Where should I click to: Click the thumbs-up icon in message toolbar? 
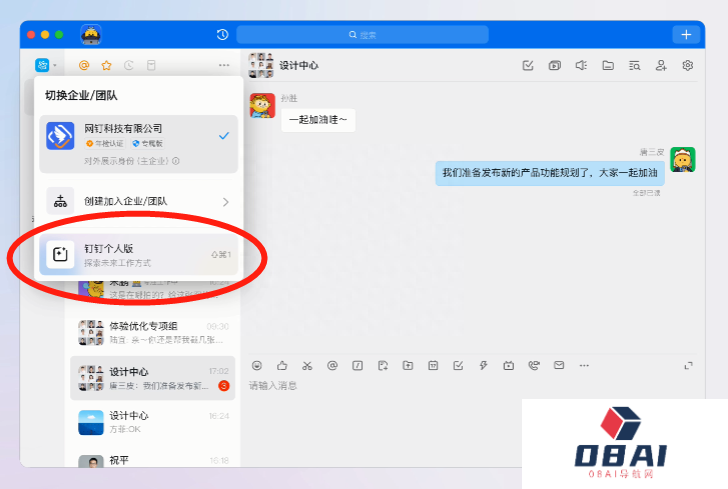point(282,366)
